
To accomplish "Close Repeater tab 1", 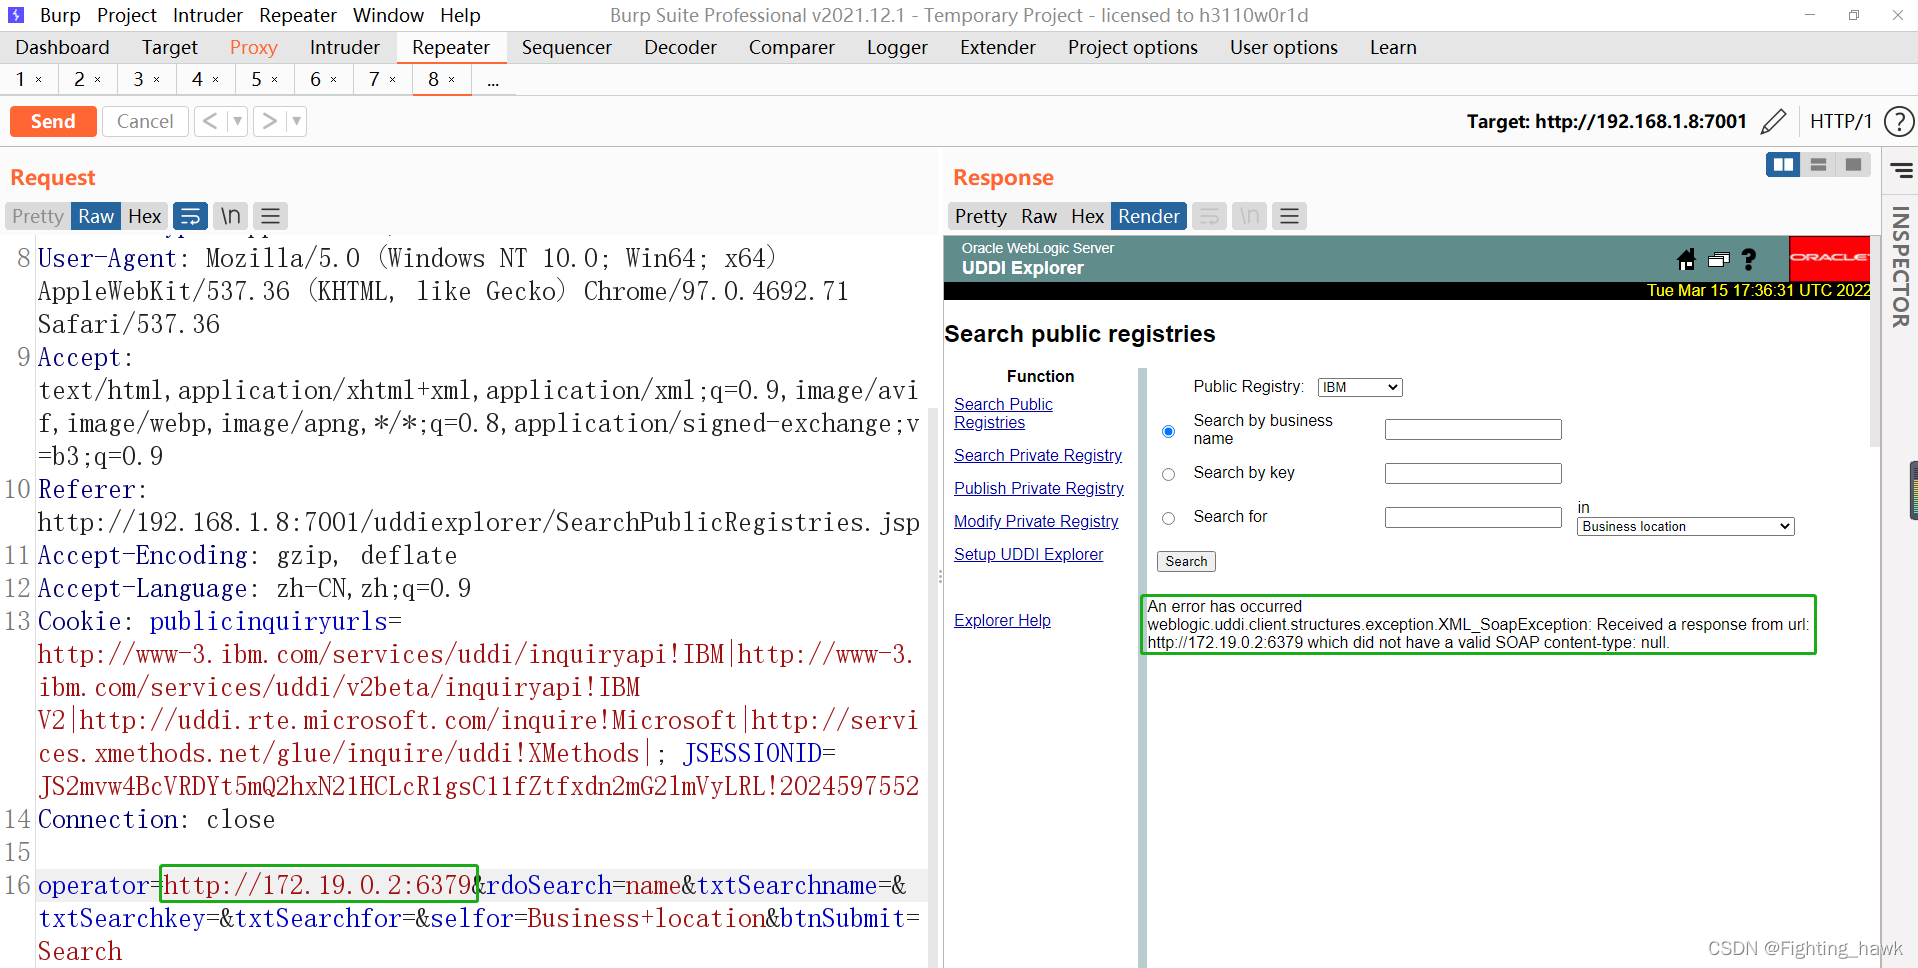I will (x=39, y=80).
